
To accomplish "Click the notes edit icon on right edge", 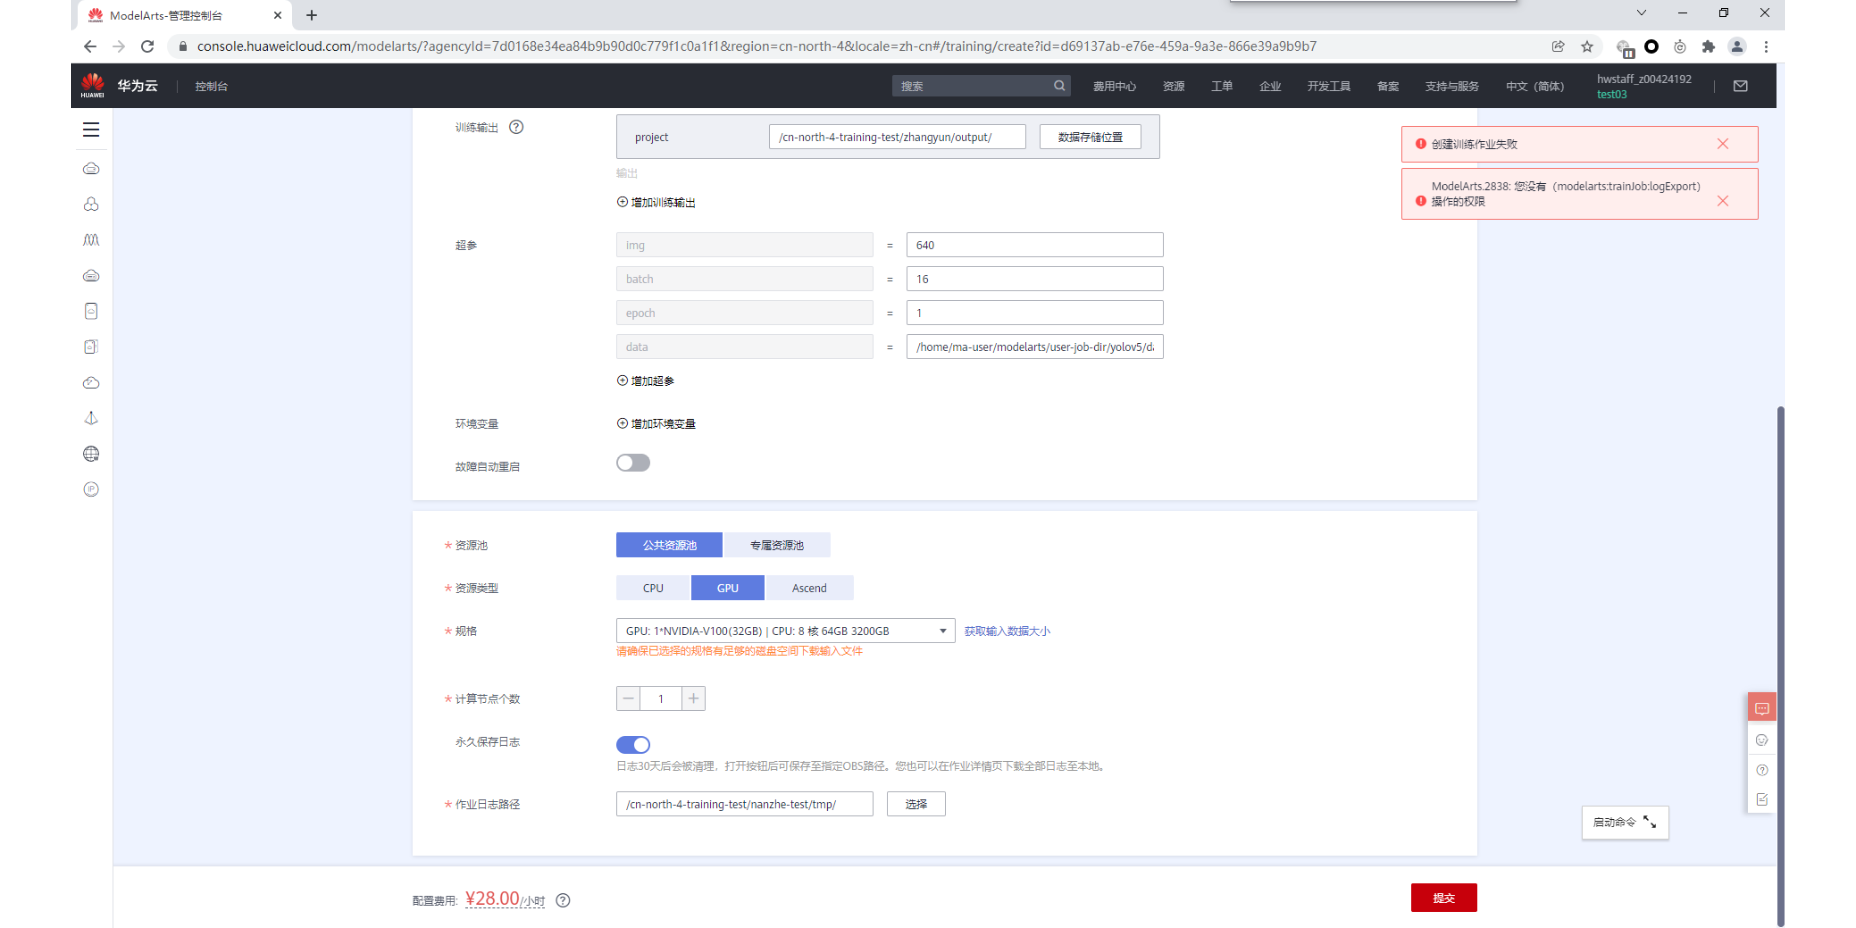I will click(x=1762, y=799).
